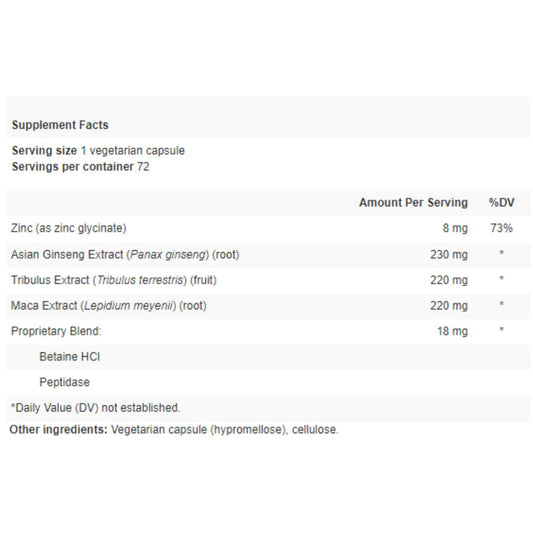Select the Asian Ginseng Extract row
This screenshot has height=533, width=533.
(269, 255)
